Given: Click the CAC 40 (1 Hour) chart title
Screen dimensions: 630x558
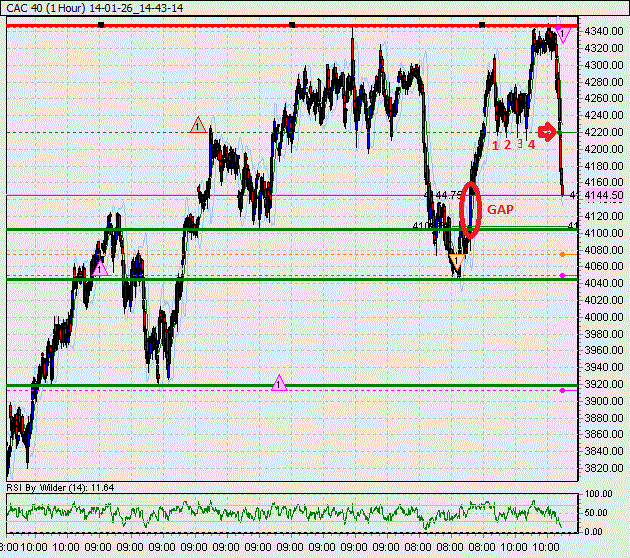Looking at the screenshot, I should click(94, 8).
